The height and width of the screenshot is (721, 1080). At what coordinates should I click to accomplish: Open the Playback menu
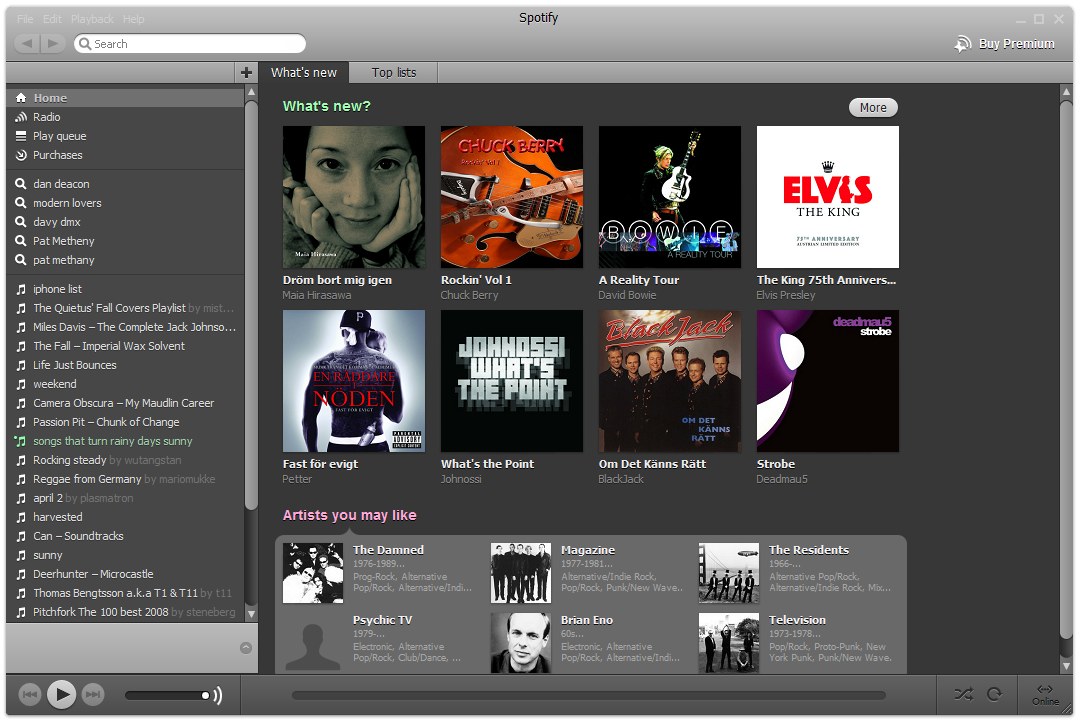92,19
